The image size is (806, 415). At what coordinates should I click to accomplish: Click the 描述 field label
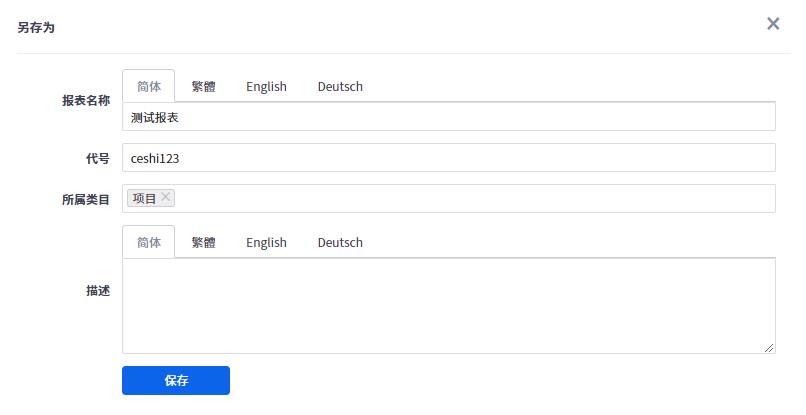(98, 291)
